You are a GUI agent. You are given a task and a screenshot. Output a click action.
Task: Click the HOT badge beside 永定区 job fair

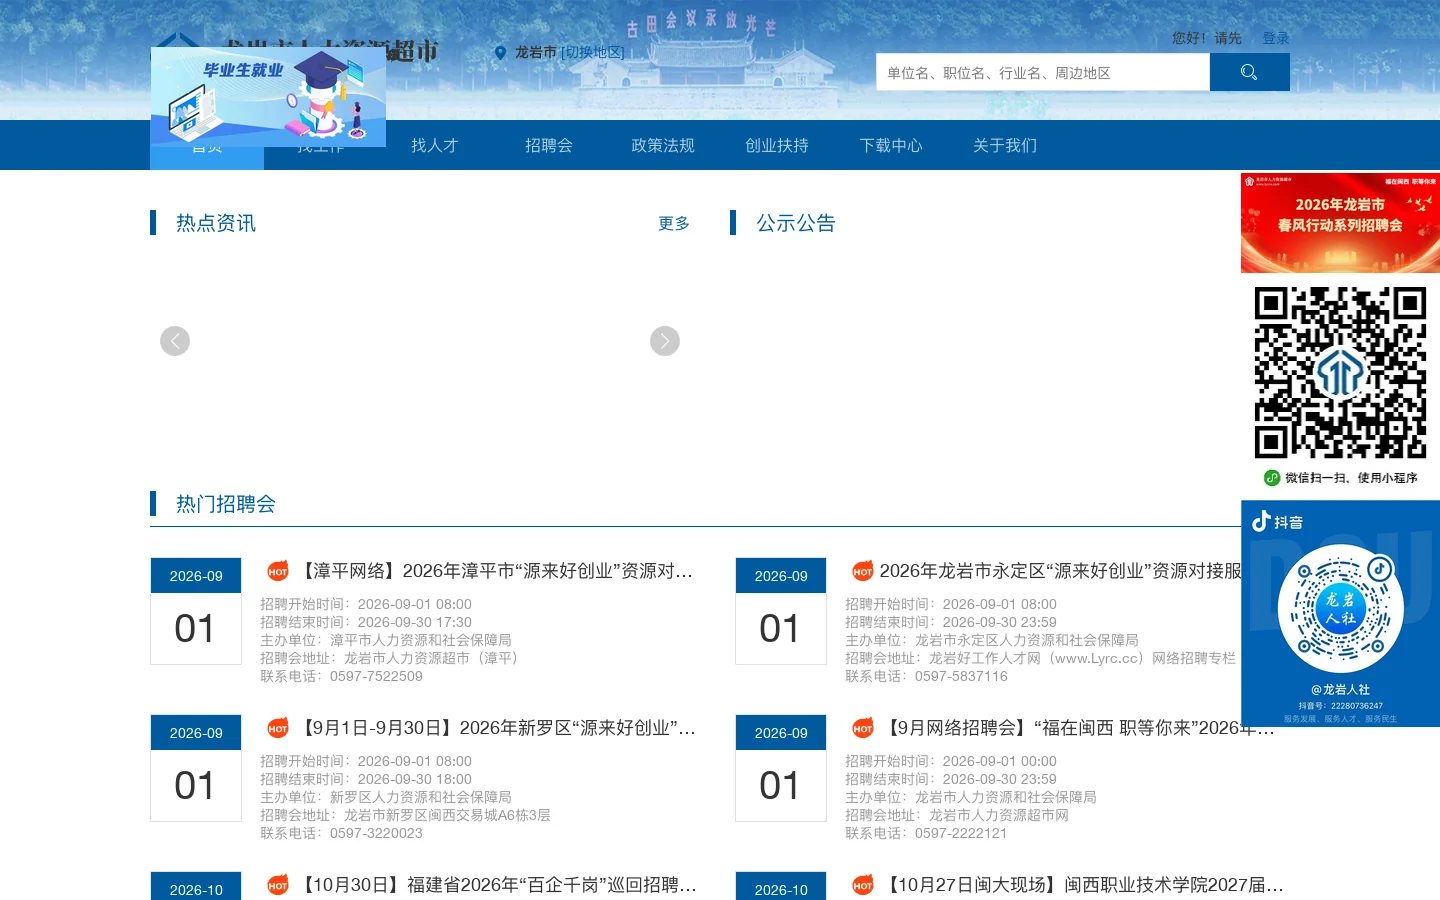click(x=863, y=571)
